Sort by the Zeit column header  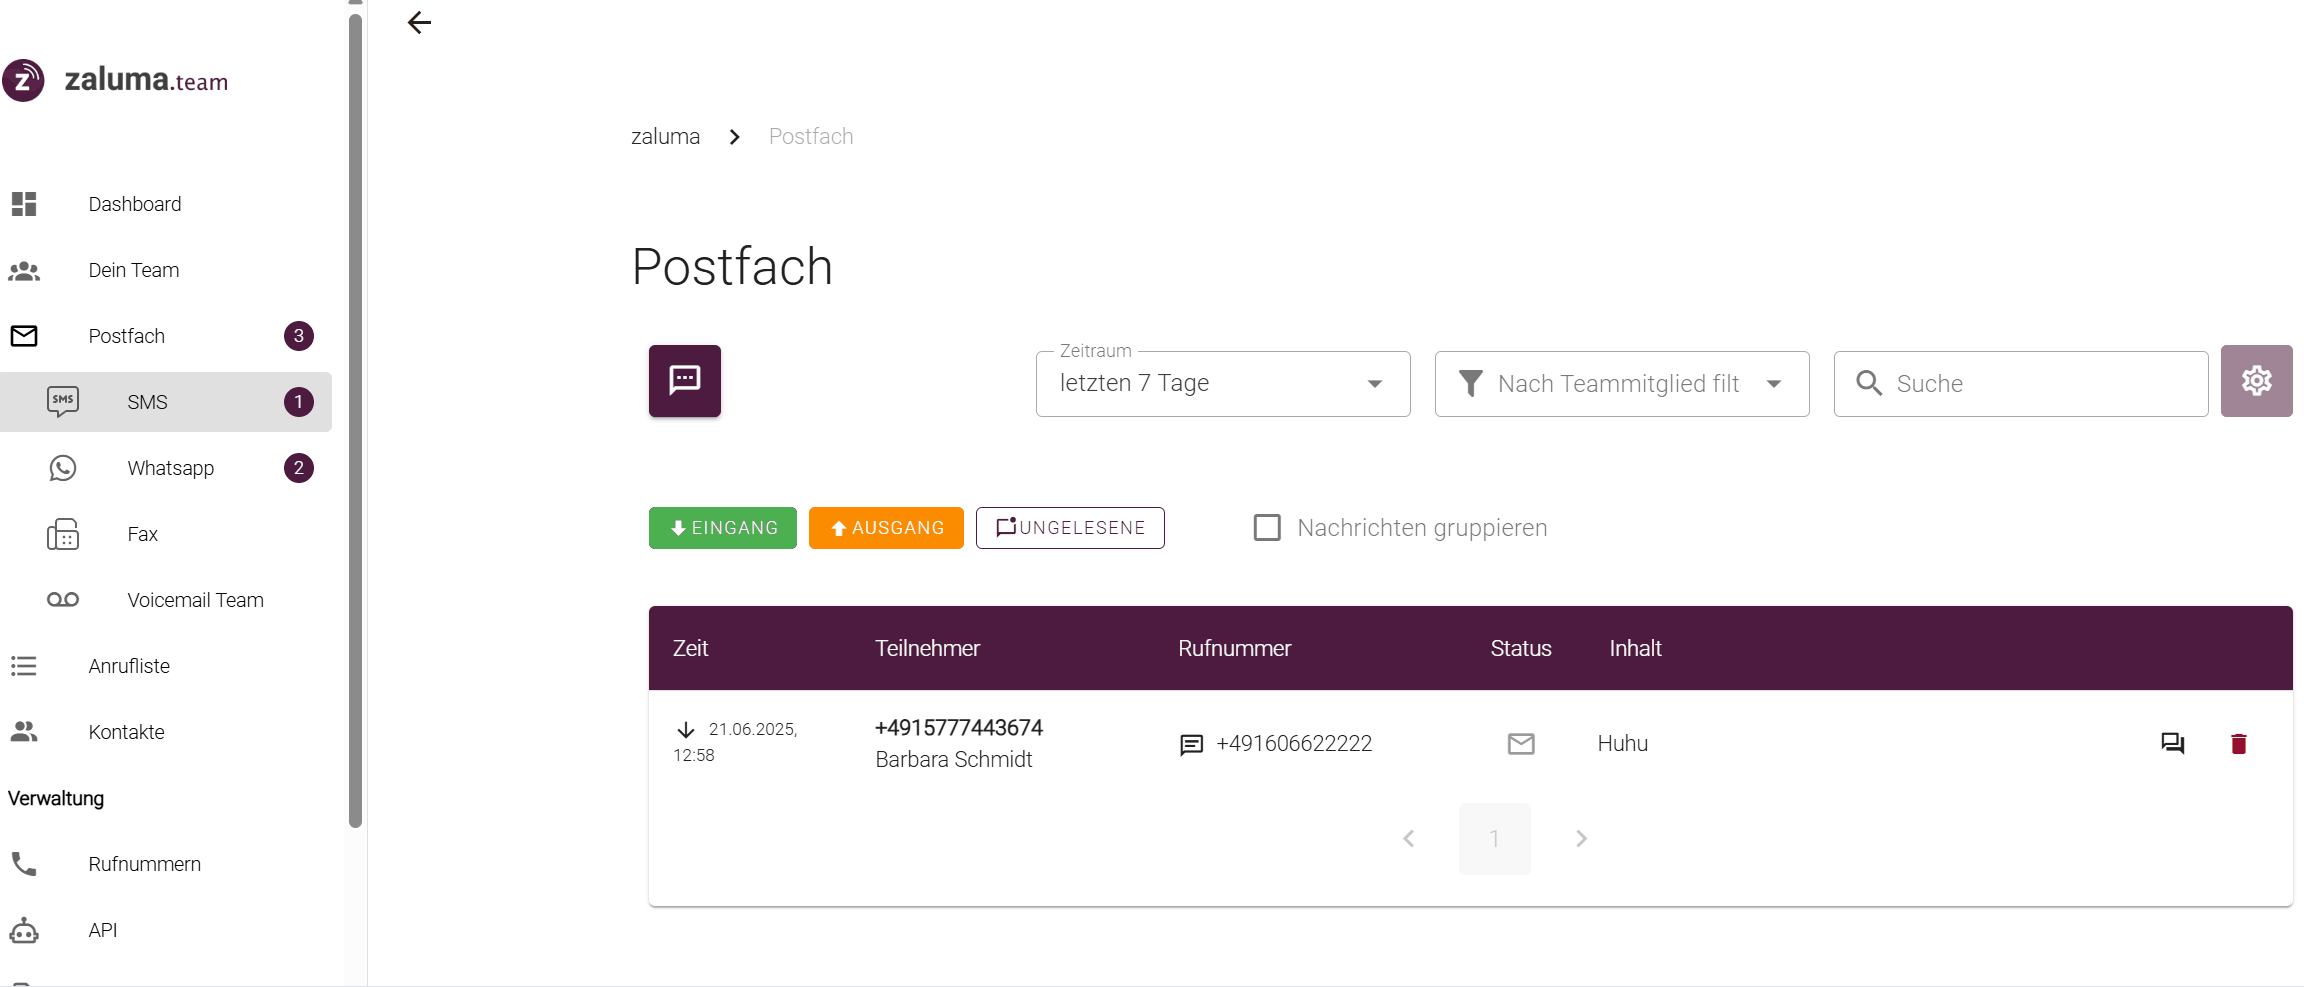690,649
